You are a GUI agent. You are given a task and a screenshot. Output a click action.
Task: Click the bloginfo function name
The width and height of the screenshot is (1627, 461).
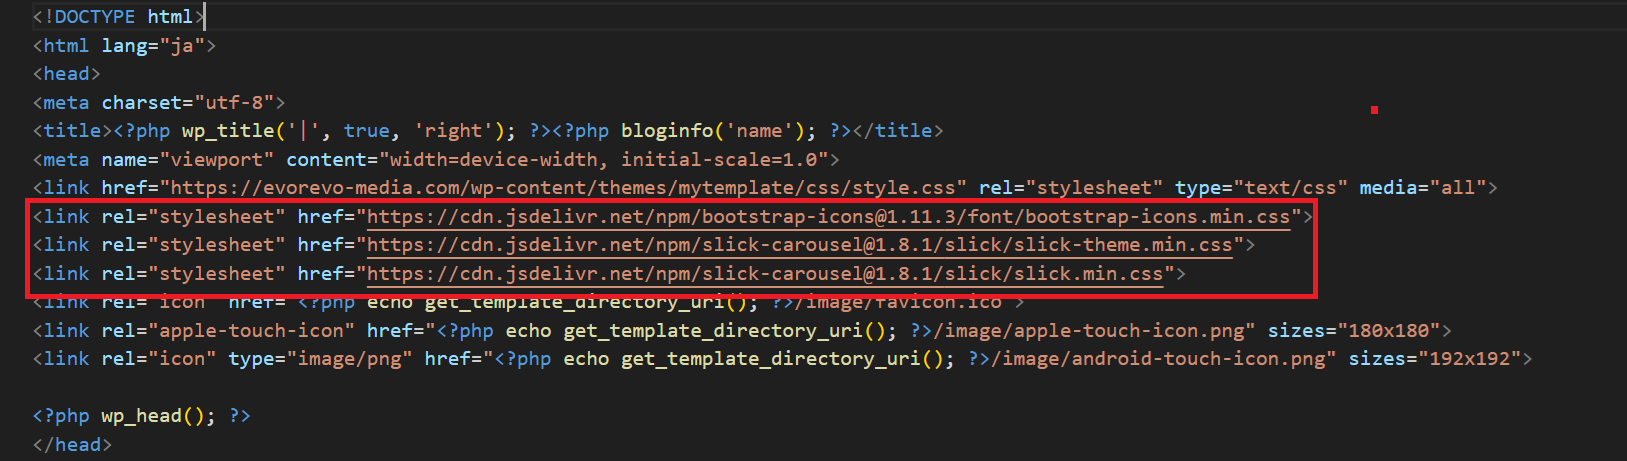coord(666,131)
